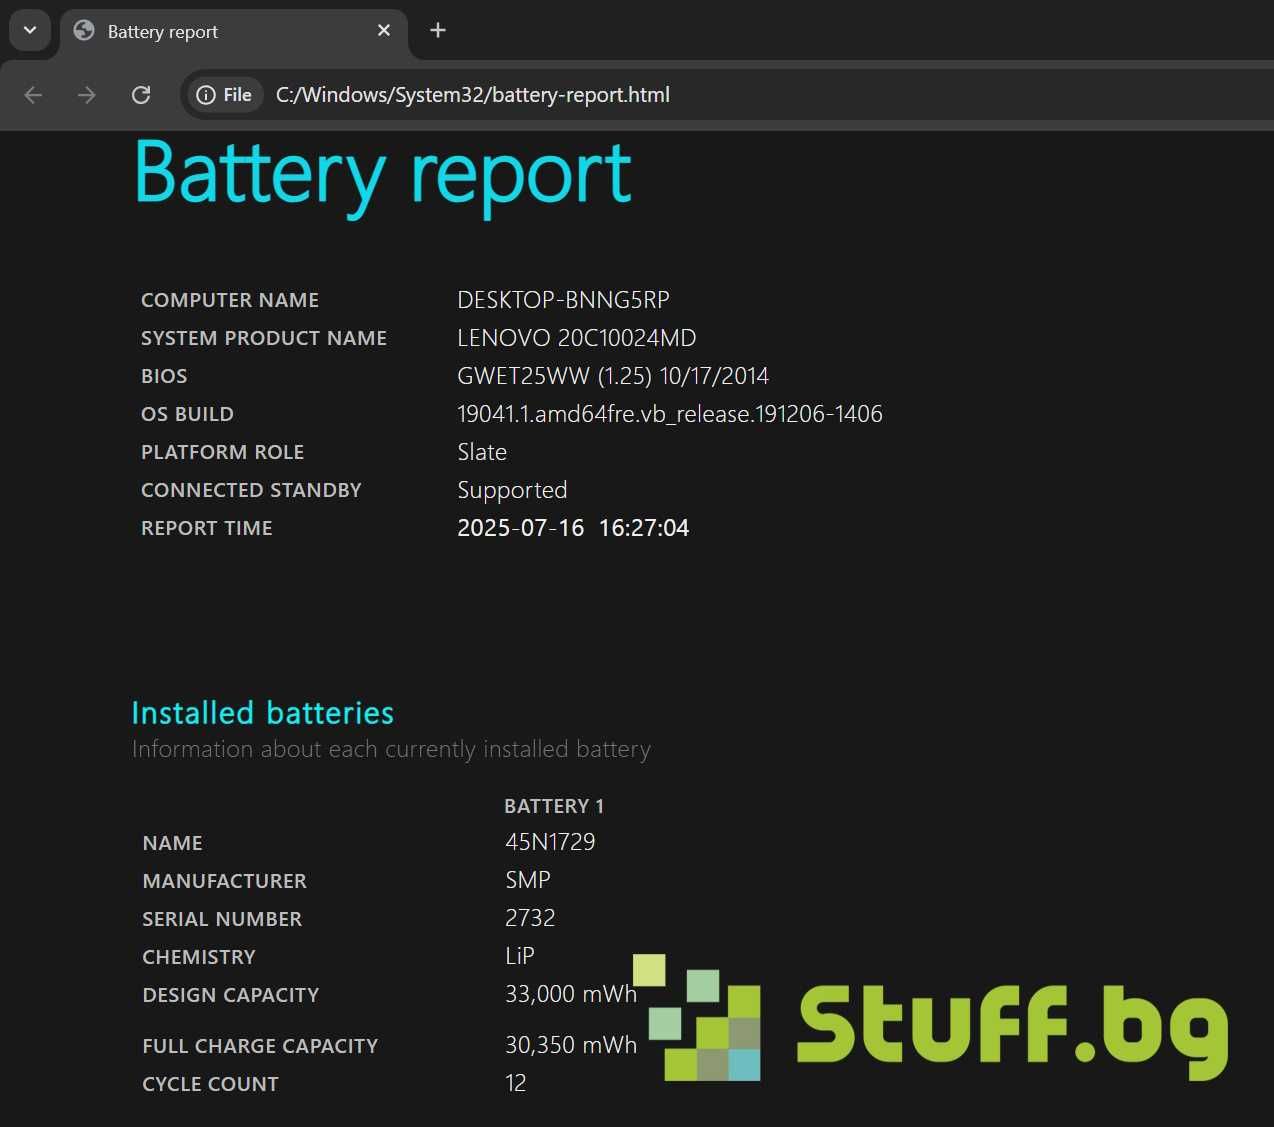The height and width of the screenshot is (1127, 1274).
Task: Select the FULL CHARGE CAPACITY label
Action: (260, 1046)
